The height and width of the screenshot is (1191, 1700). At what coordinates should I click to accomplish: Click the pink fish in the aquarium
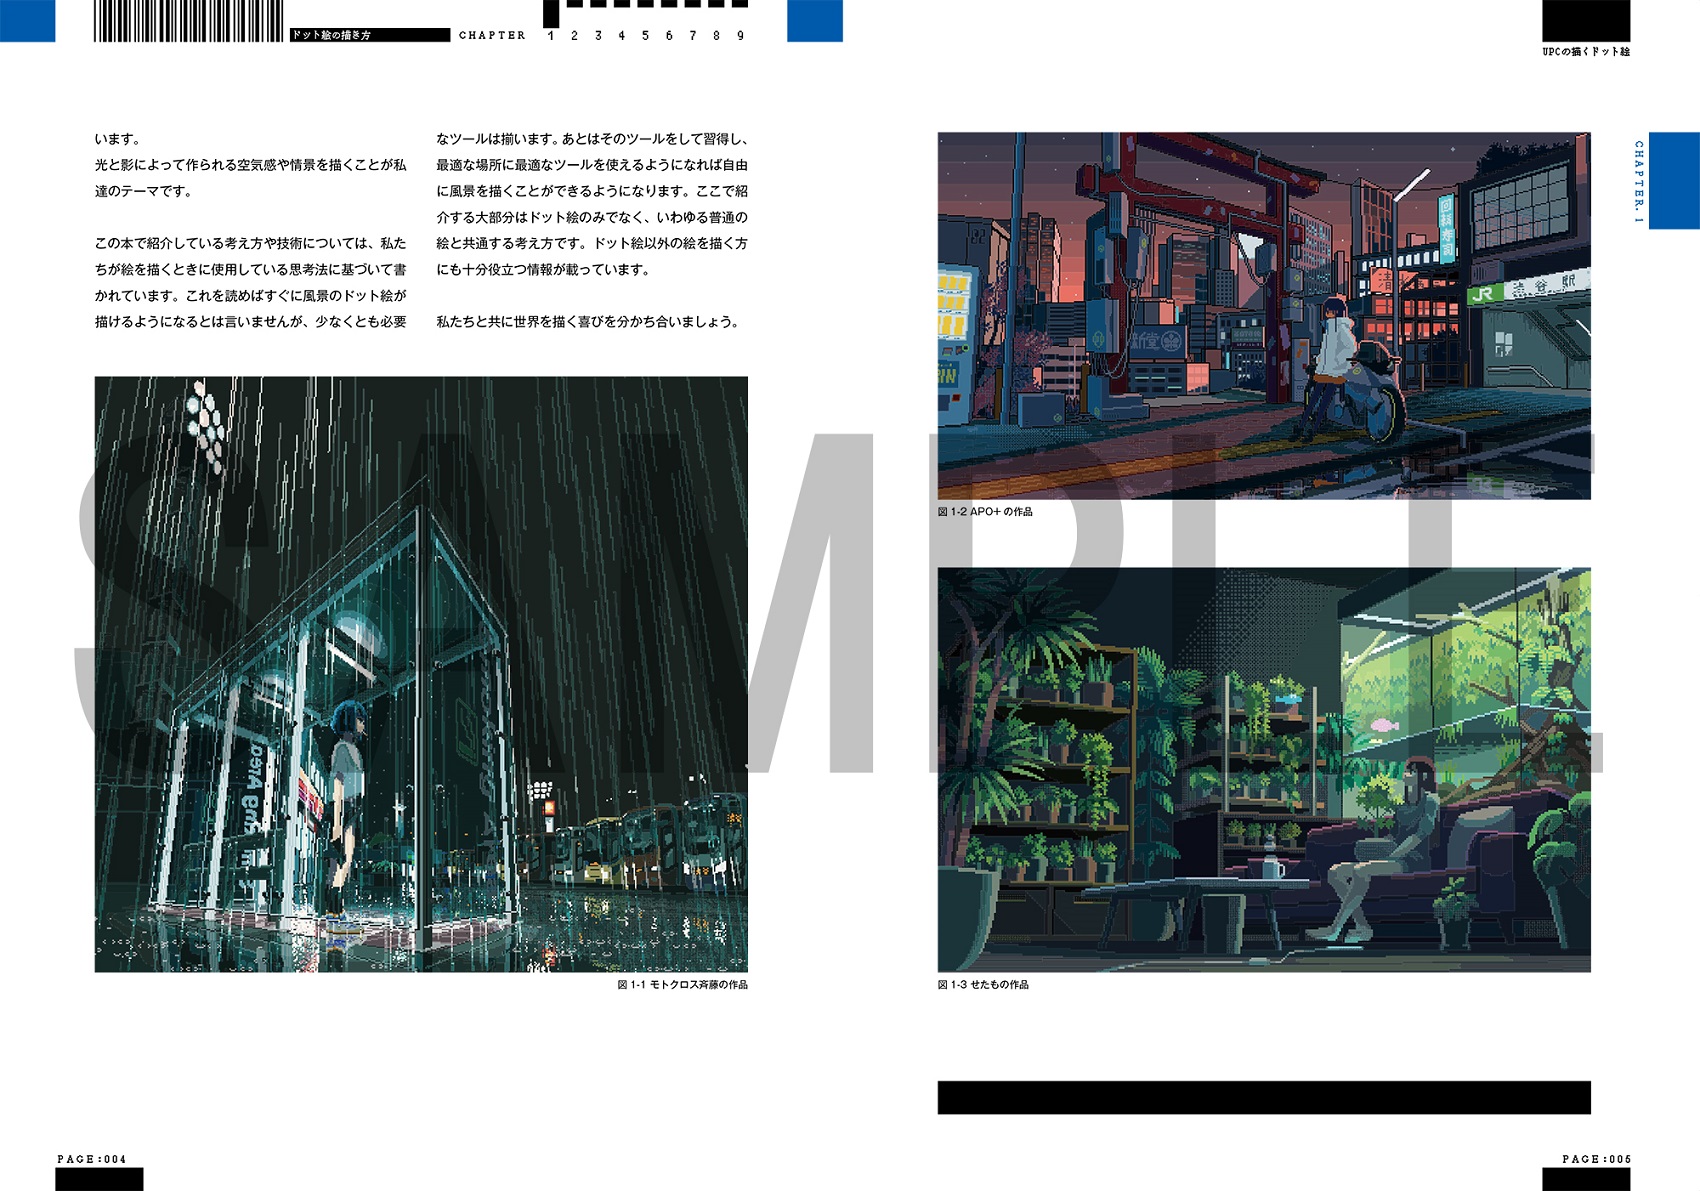pos(1383,724)
